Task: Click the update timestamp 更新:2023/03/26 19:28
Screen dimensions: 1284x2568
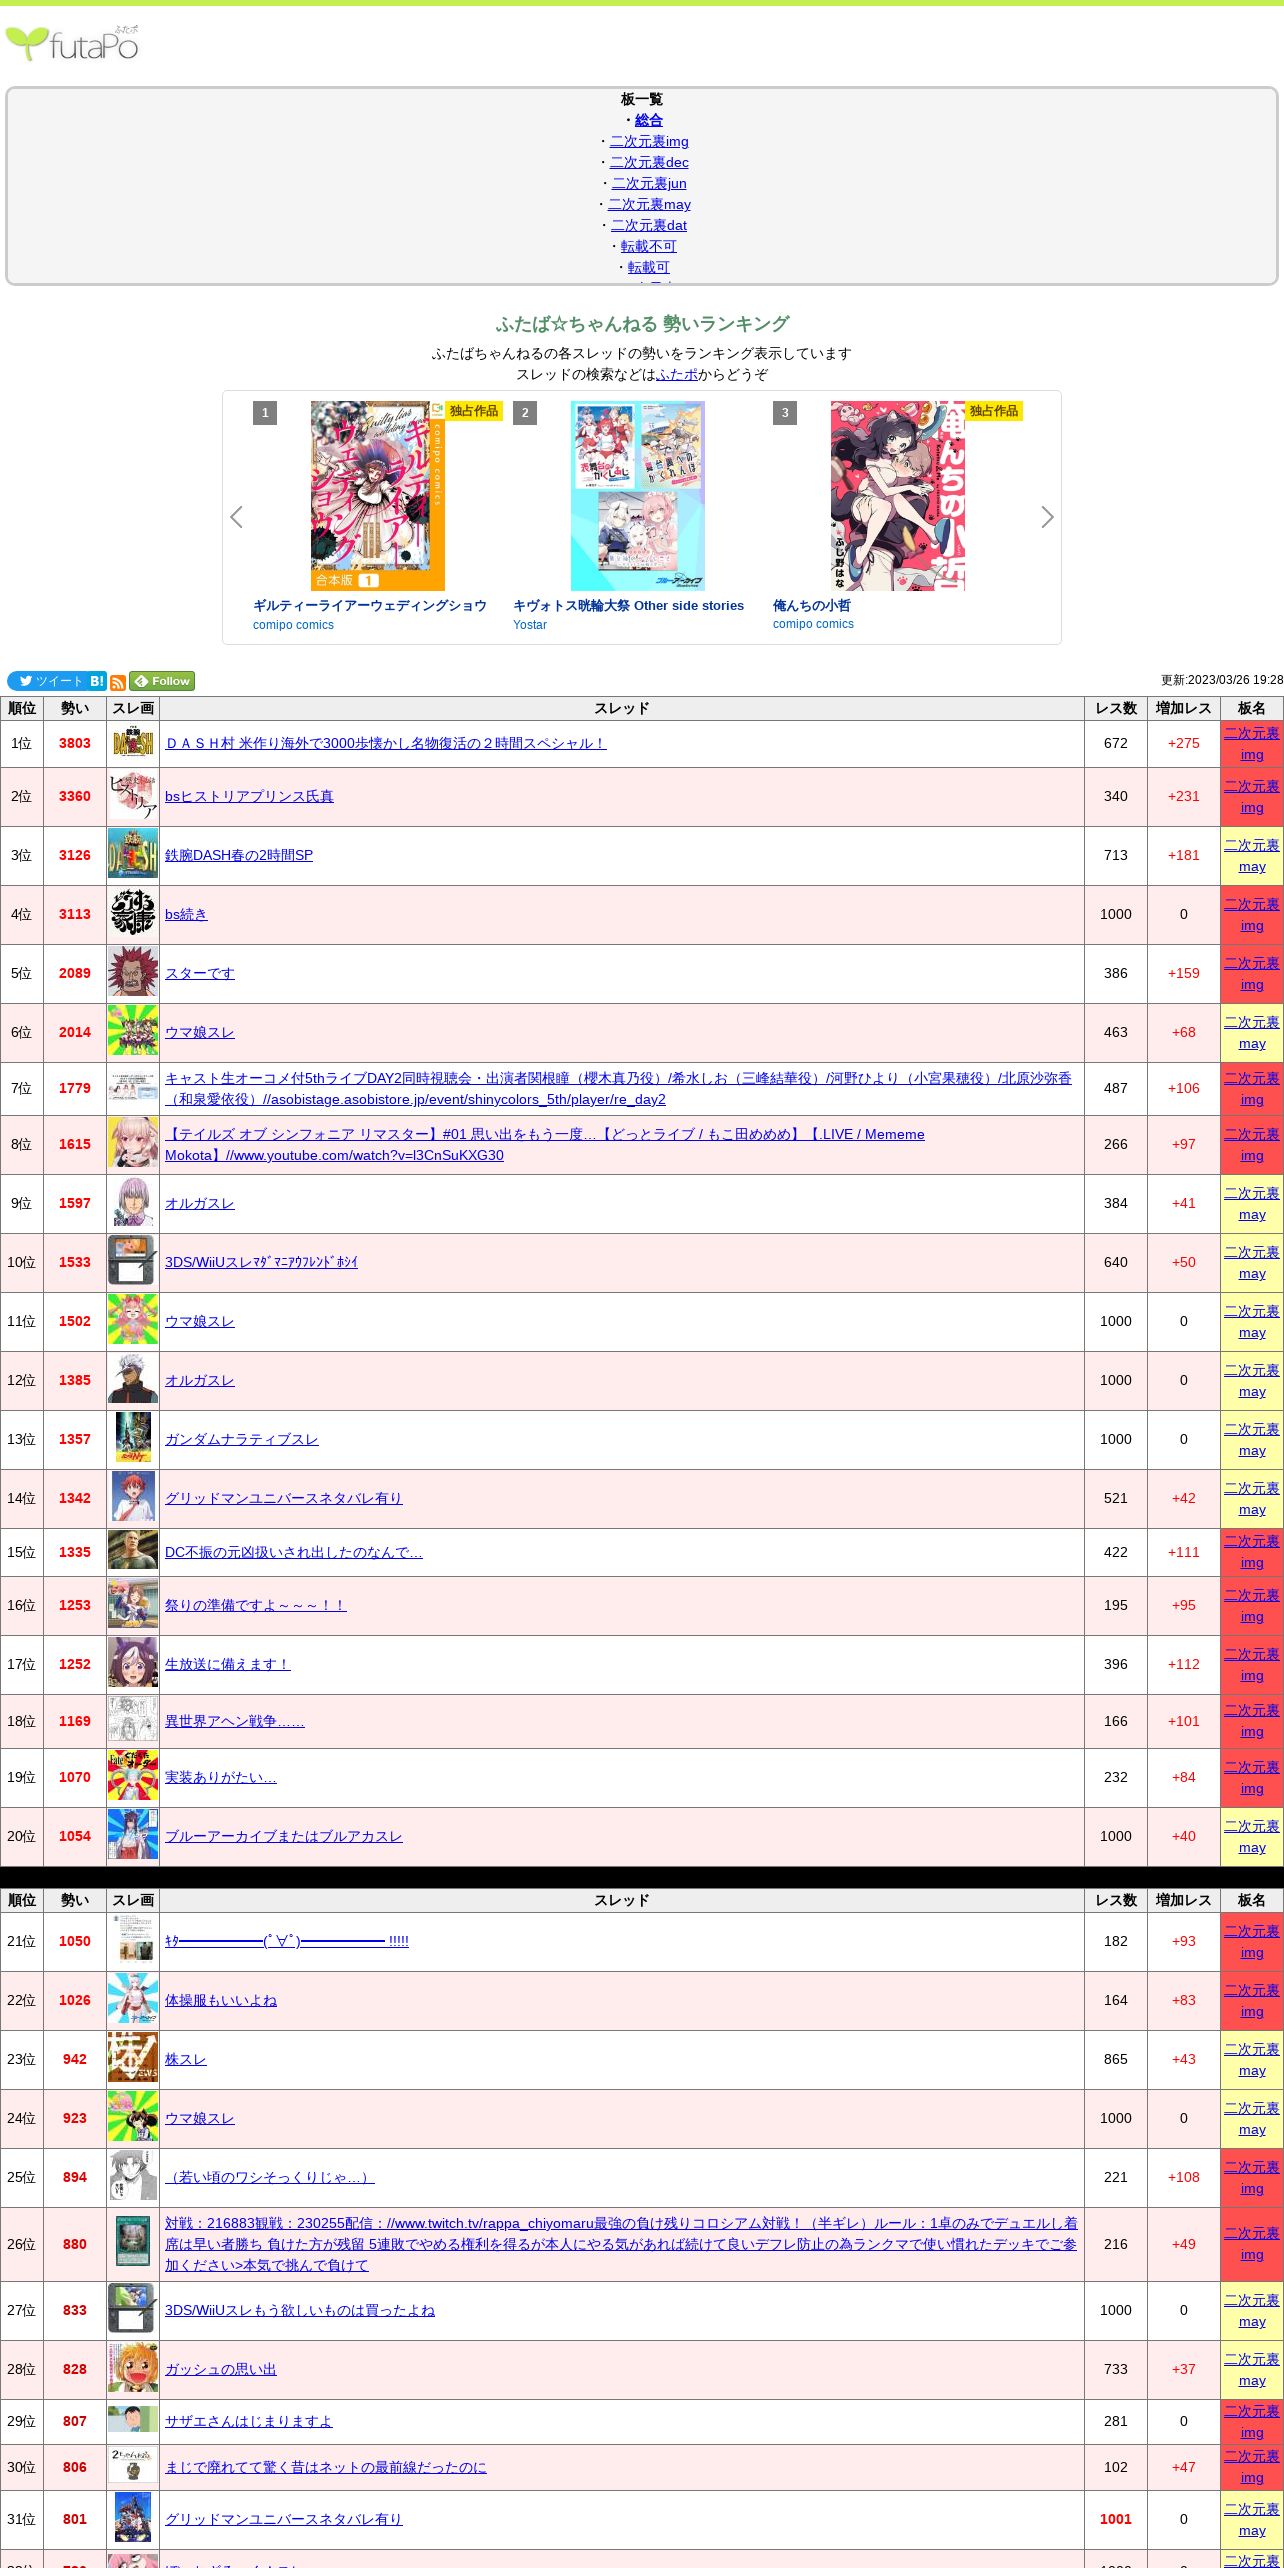Action: click(1222, 680)
